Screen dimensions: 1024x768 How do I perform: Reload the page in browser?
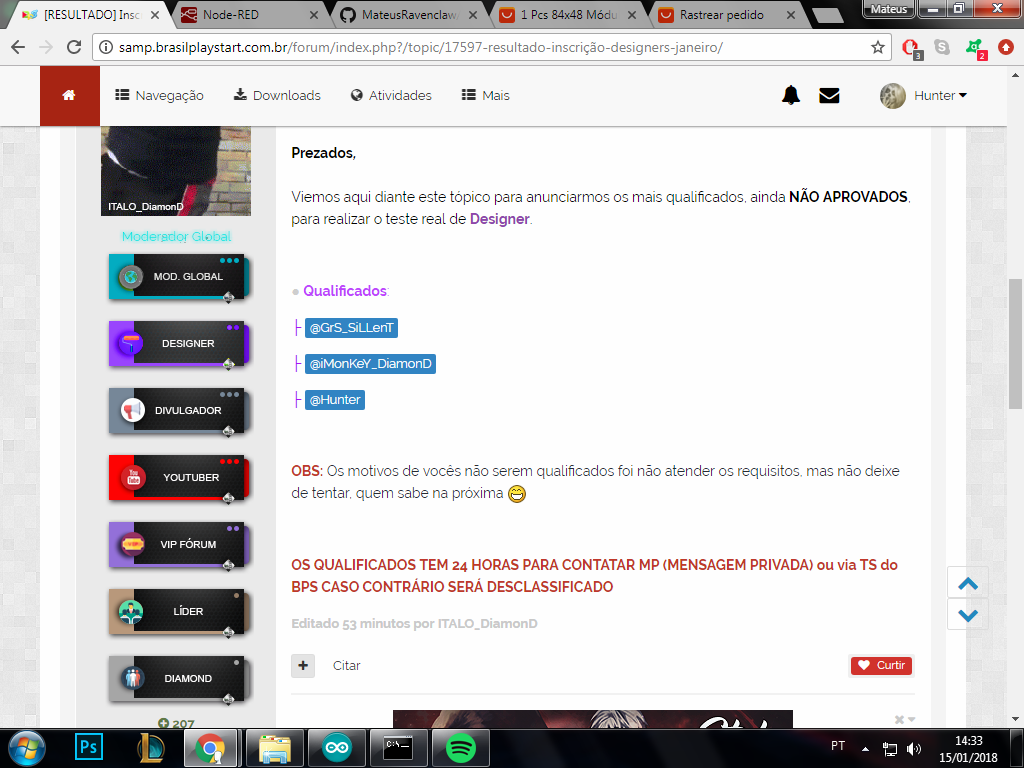click(x=73, y=47)
